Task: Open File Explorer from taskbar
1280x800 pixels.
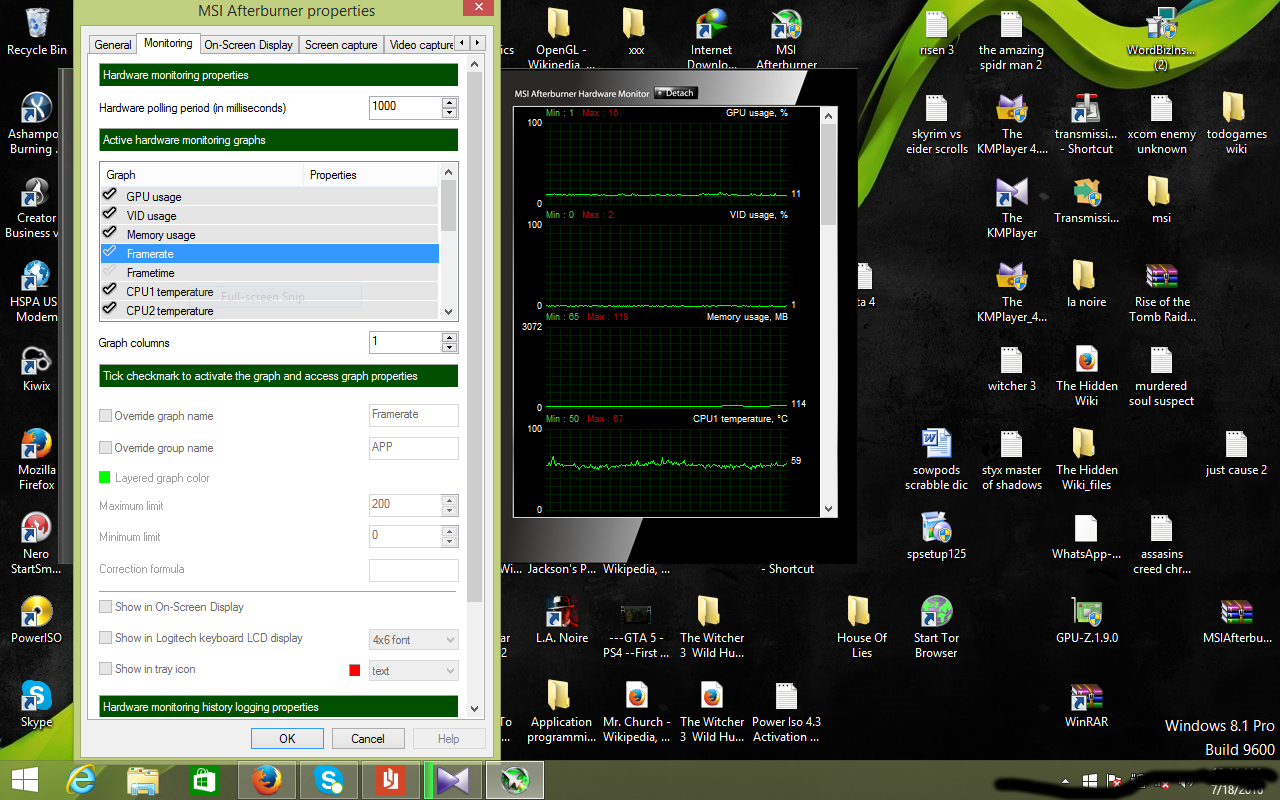Action: pos(143,780)
